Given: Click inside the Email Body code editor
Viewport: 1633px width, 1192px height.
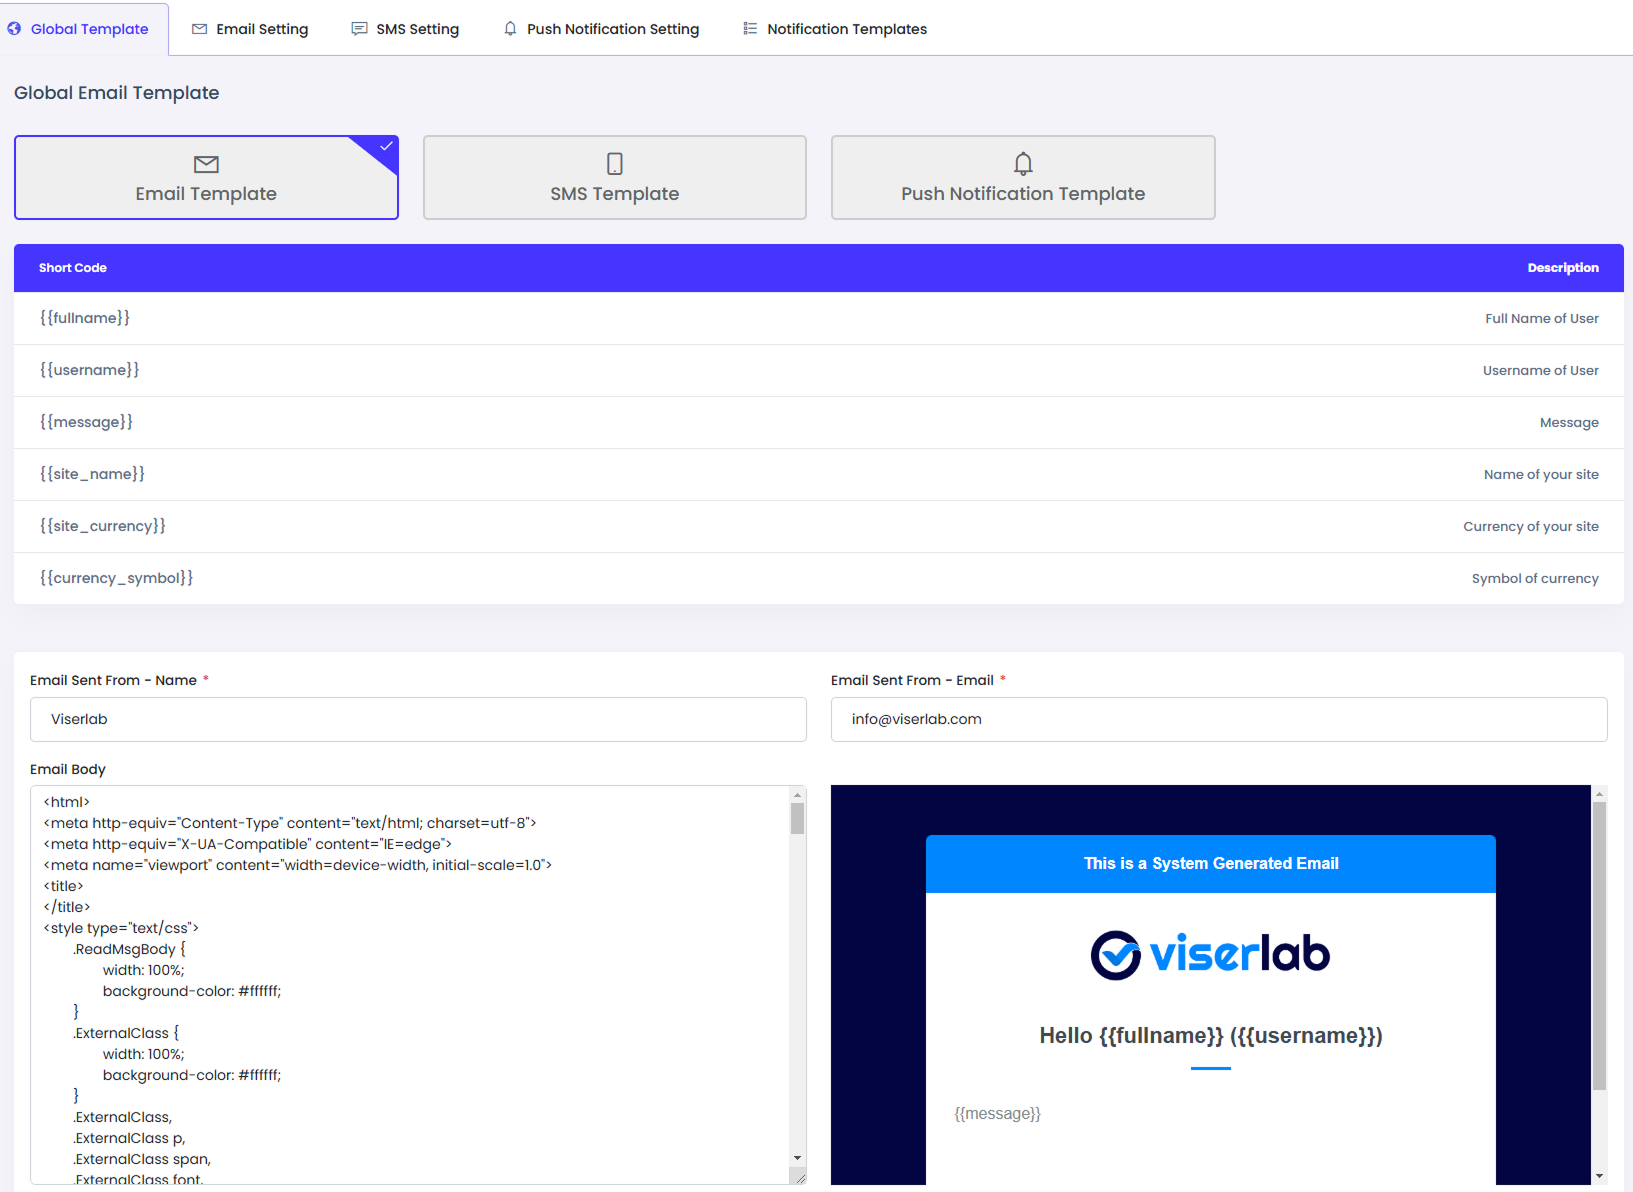Looking at the screenshot, I should tap(400, 950).
